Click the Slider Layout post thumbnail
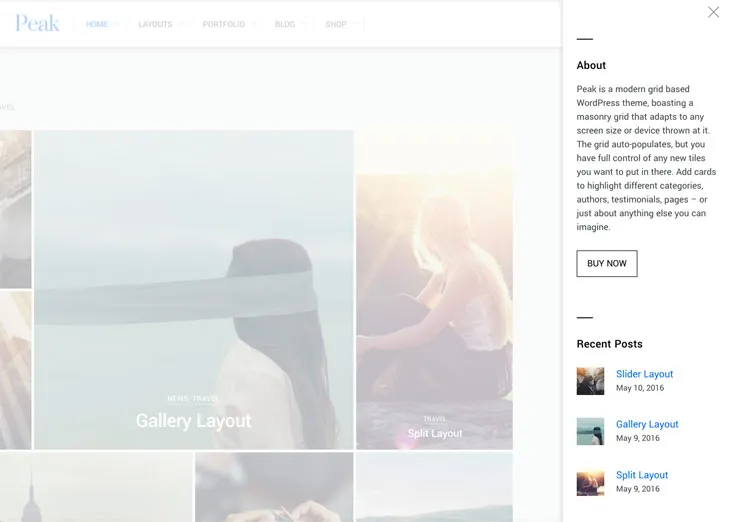730x522 pixels. coord(590,381)
